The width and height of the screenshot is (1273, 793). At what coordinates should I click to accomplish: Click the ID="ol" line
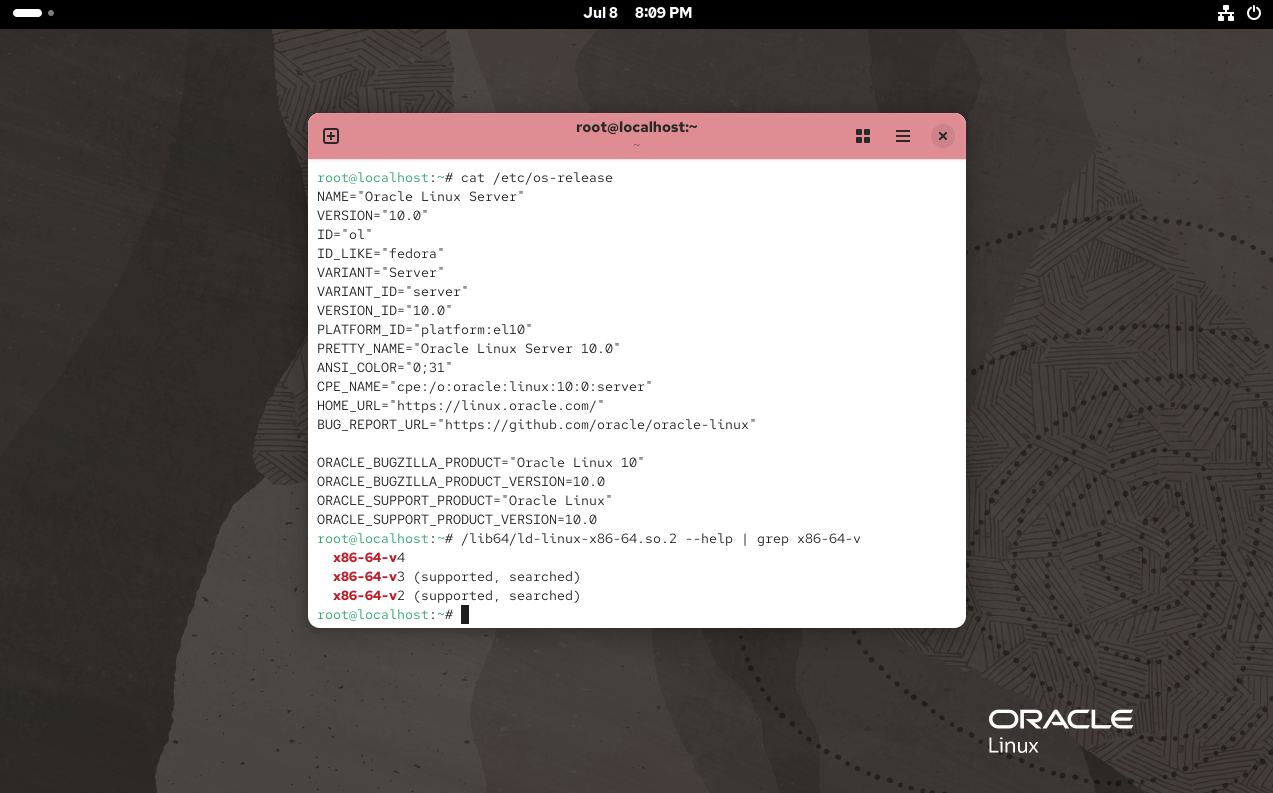(x=345, y=235)
